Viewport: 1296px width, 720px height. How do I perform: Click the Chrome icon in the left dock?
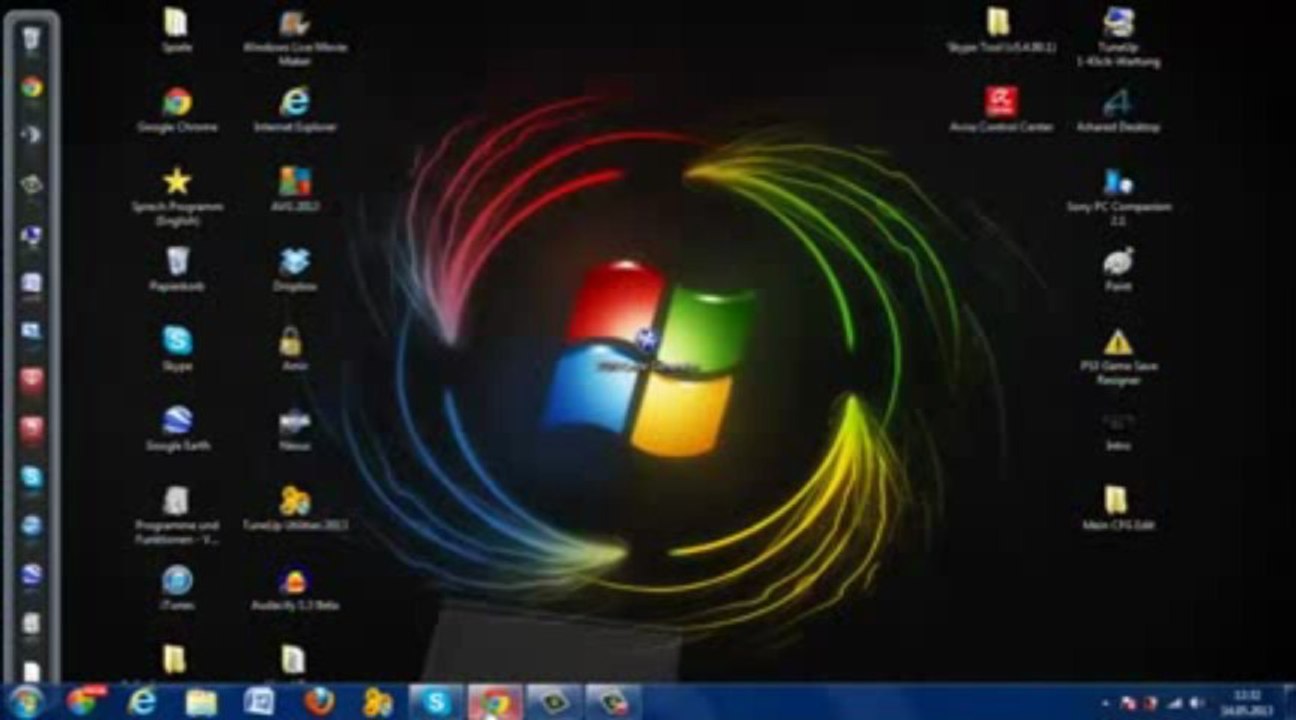coord(32,87)
